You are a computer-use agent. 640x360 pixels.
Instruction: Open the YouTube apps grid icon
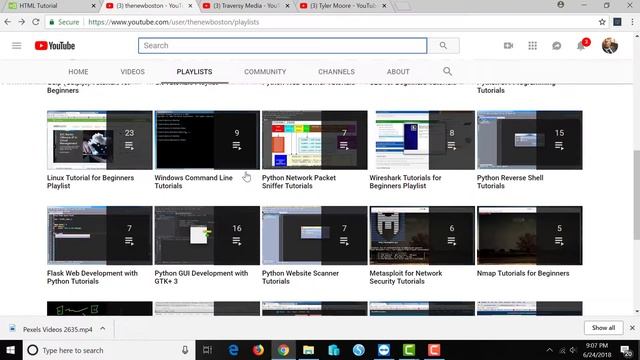[x=532, y=46]
